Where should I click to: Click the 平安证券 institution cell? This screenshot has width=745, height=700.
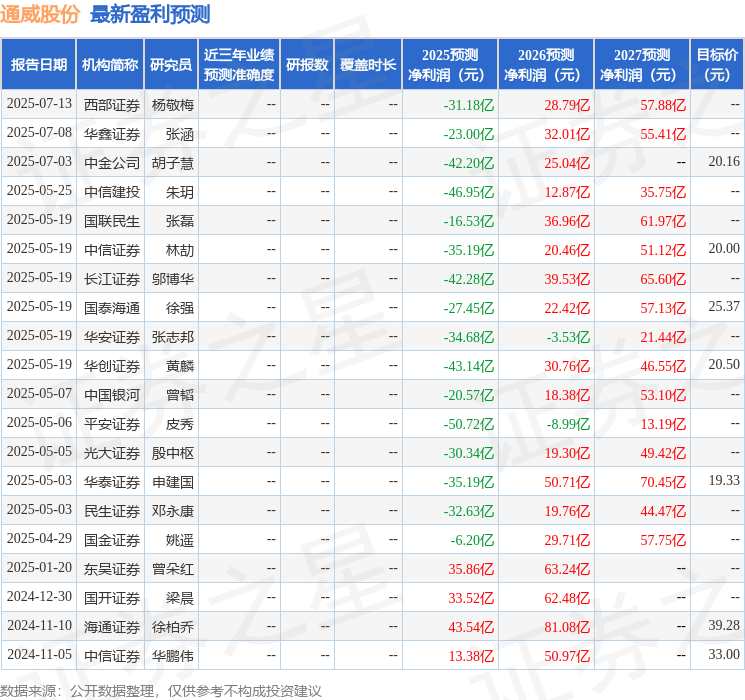(x=112, y=424)
